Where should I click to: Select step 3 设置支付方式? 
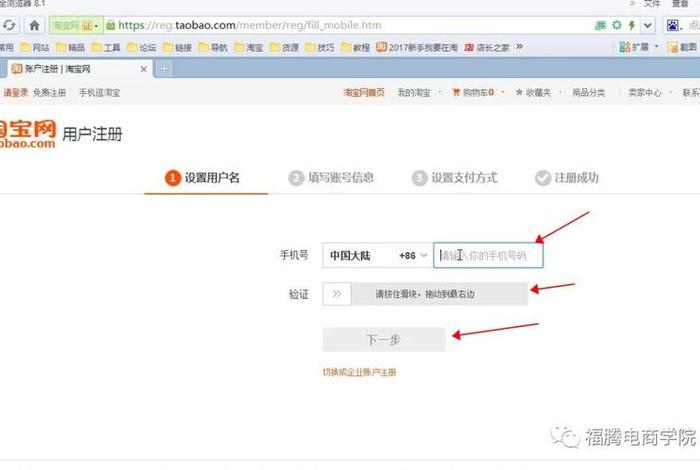(x=454, y=178)
